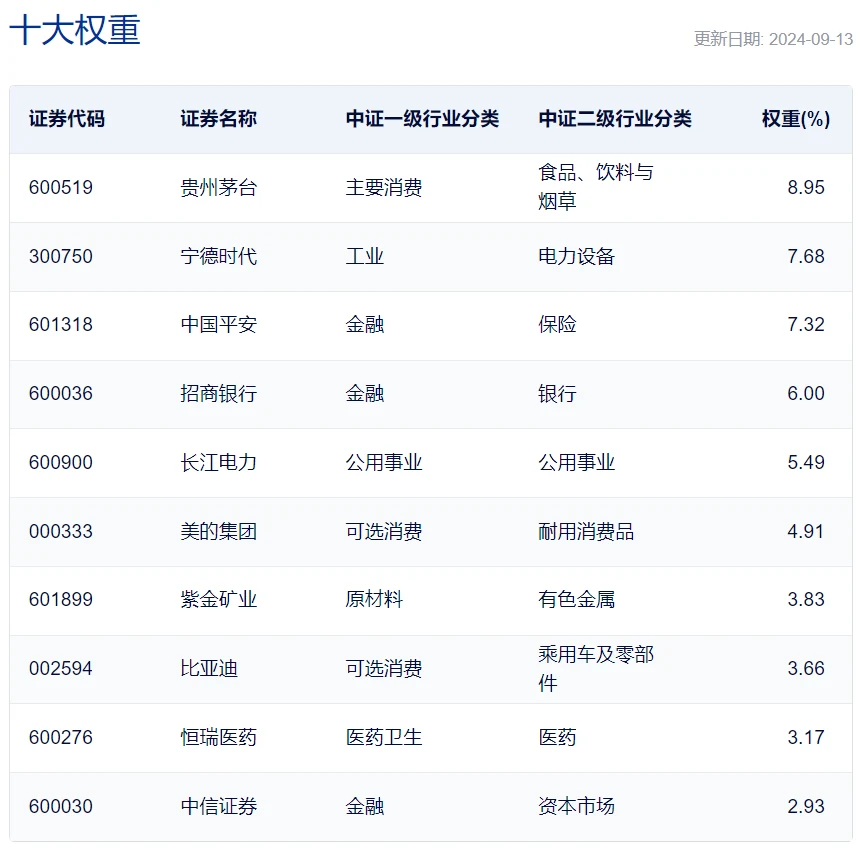Select stock code 600519
This screenshot has height=849, width=860.
tap(61, 188)
